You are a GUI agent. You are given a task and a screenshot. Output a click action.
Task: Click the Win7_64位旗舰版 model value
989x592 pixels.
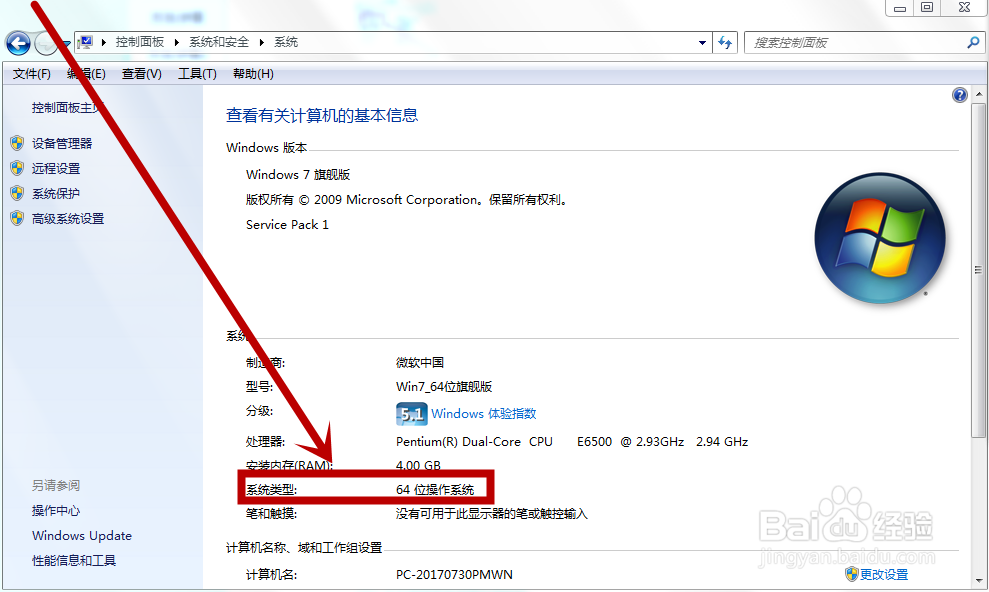pyautogui.click(x=444, y=386)
